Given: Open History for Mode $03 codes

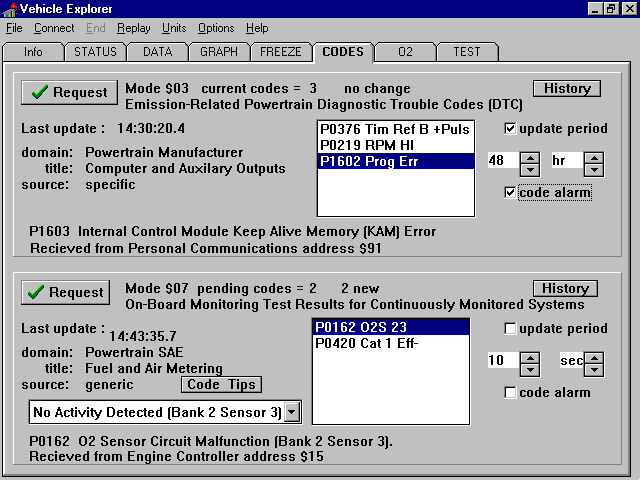Looking at the screenshot, I should 566,88.
